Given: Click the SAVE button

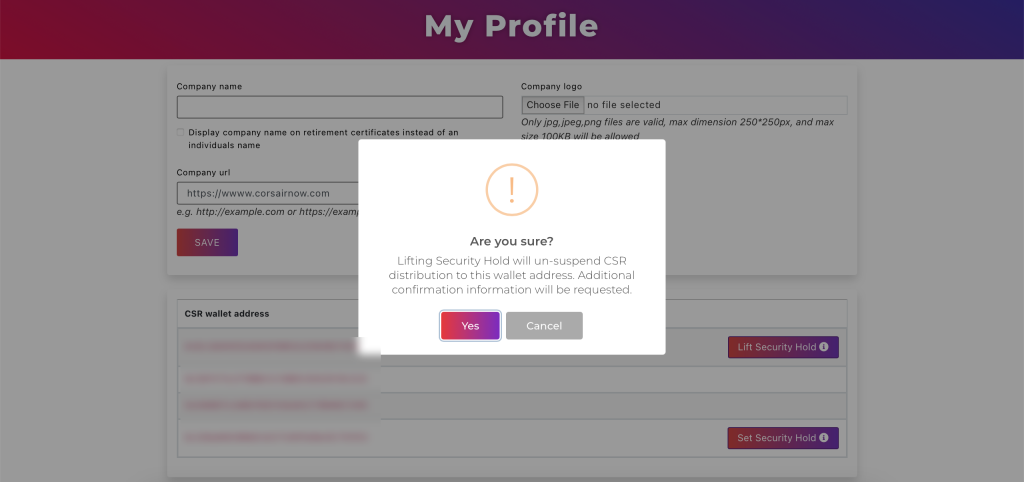Looking at the screenshot, I should point(207,242).
